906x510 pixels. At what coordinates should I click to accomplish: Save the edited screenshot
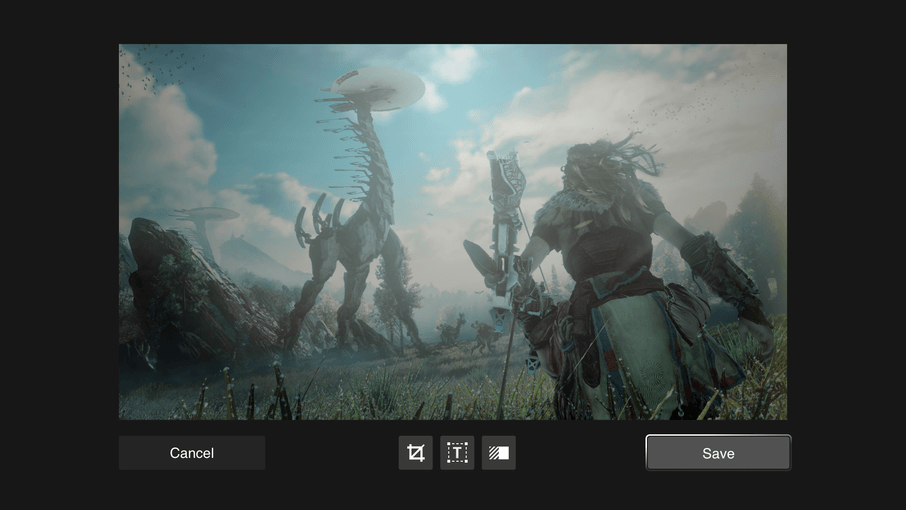tap(718, 453)
